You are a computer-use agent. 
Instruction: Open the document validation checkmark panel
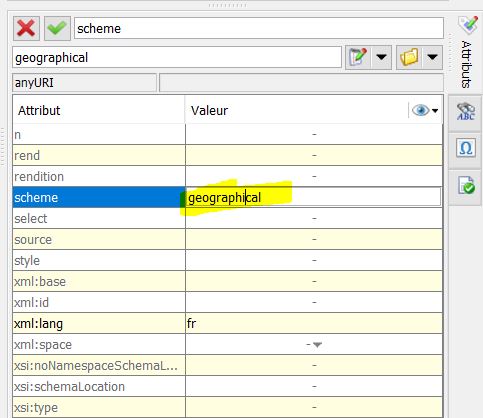[x=466, y=185]
